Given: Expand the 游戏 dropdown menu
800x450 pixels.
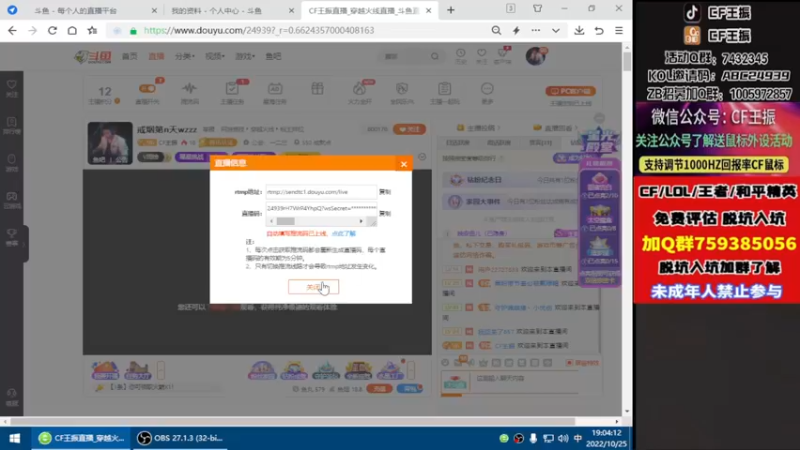Looking at the screenshot, I should 245,56.
